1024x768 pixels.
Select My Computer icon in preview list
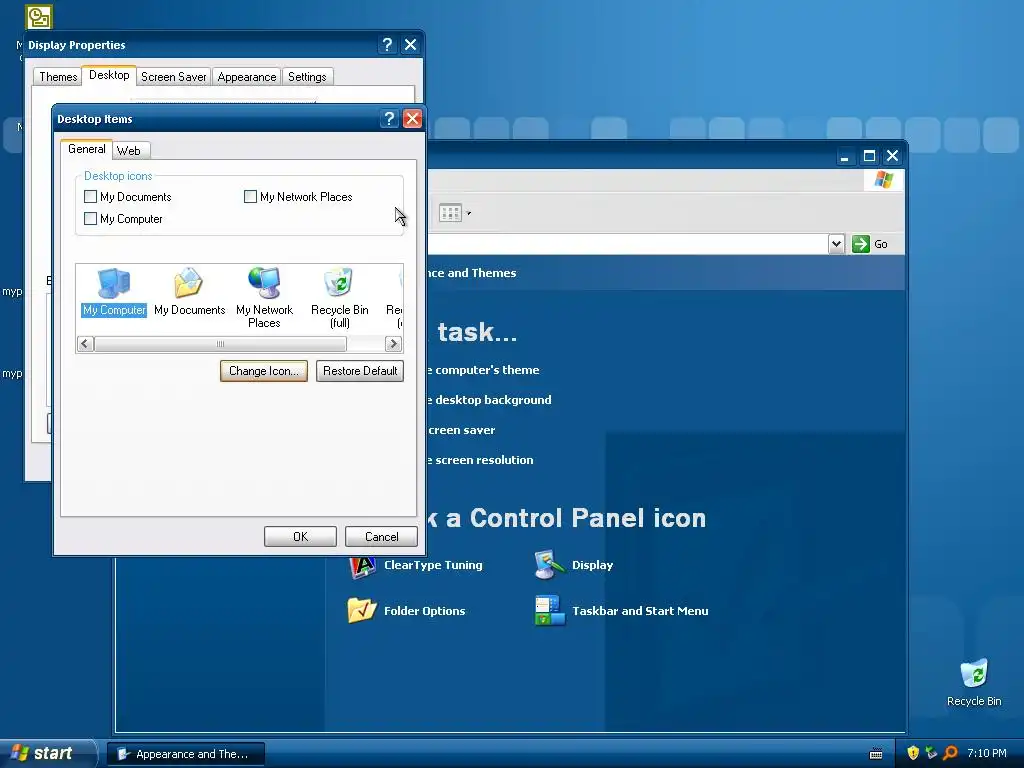pos(114,292)
